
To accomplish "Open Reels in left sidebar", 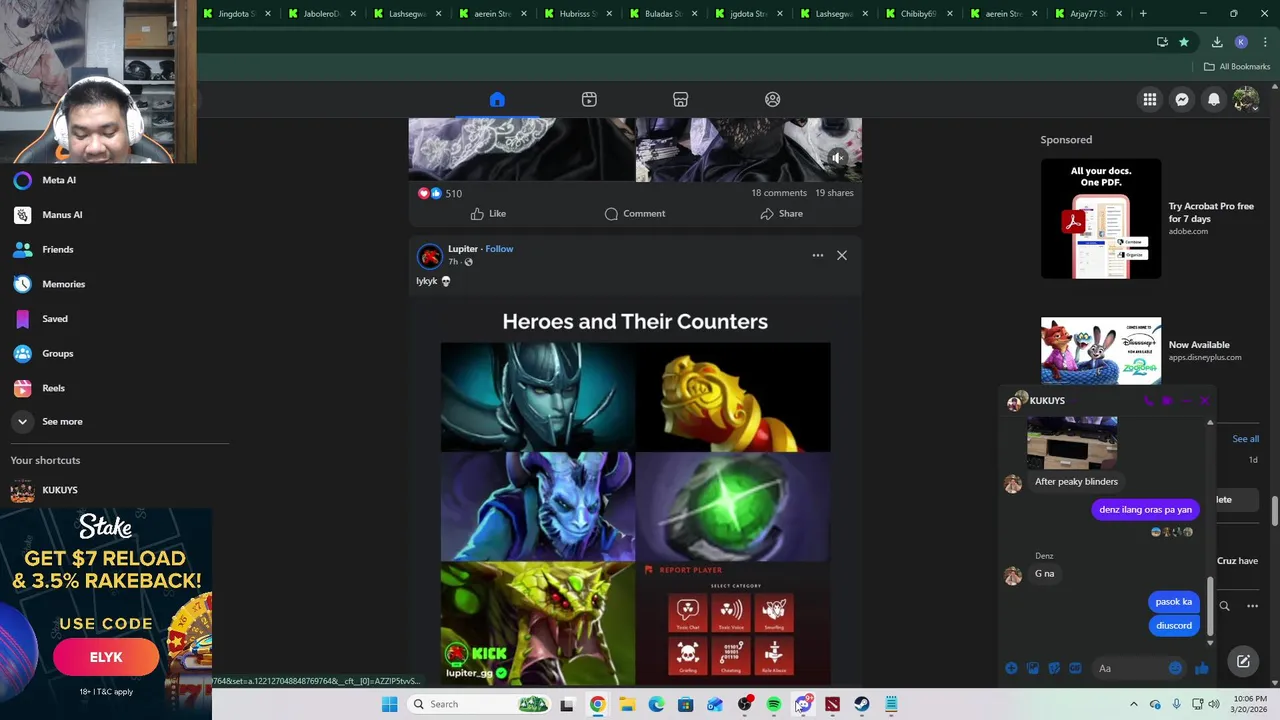I will click(53, 388).
